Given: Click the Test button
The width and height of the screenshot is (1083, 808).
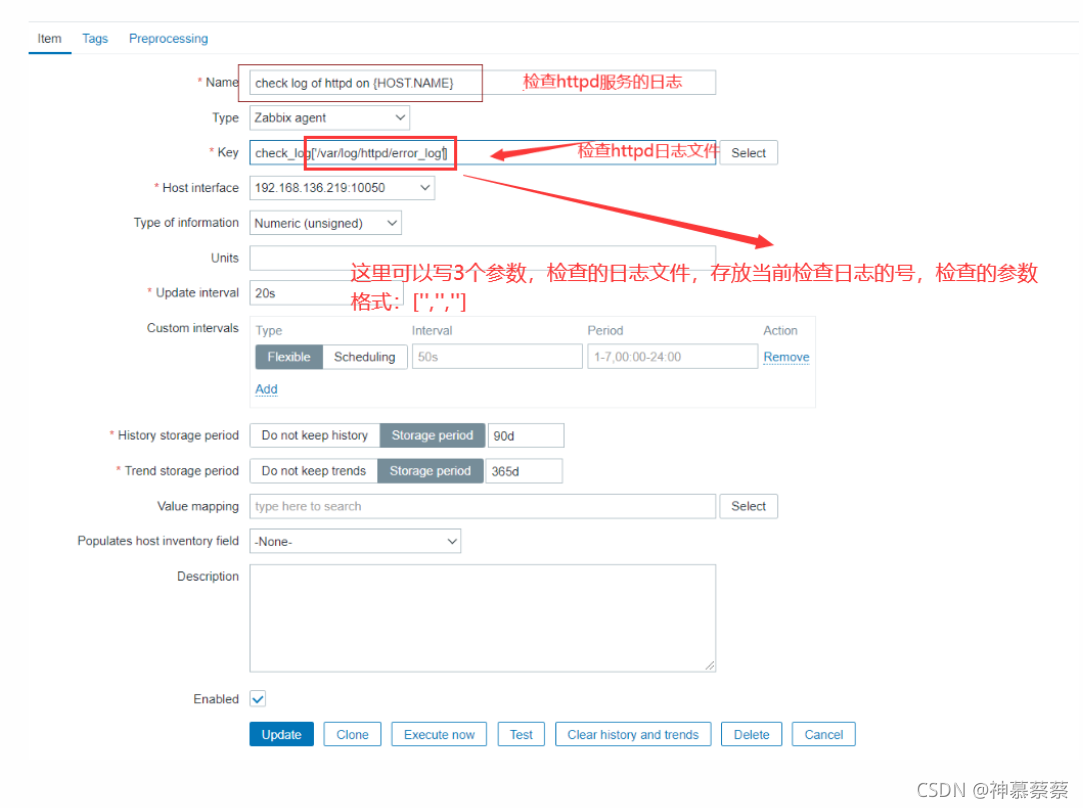Looking at the screenshot, I should [x=521, y=735].
